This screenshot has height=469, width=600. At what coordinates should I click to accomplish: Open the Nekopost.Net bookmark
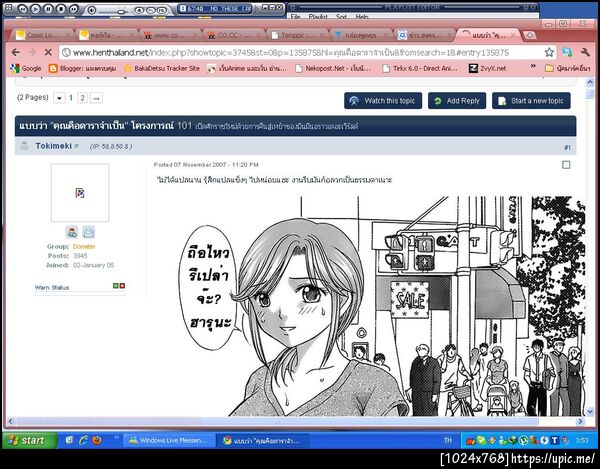[x=333, y=68]
